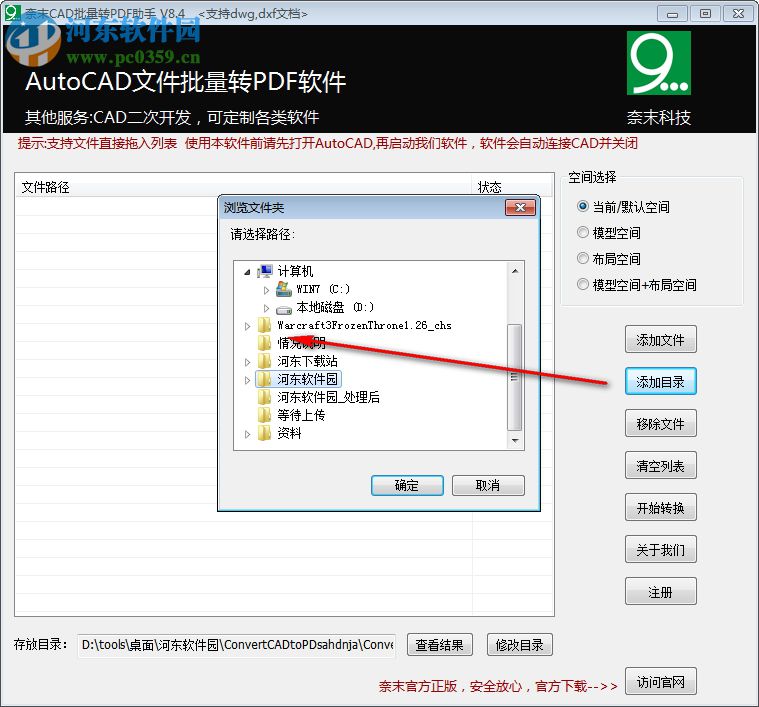Click the folder tree scroll up arrow
Viewport: 759px width, 707px height.
point(515,271)
